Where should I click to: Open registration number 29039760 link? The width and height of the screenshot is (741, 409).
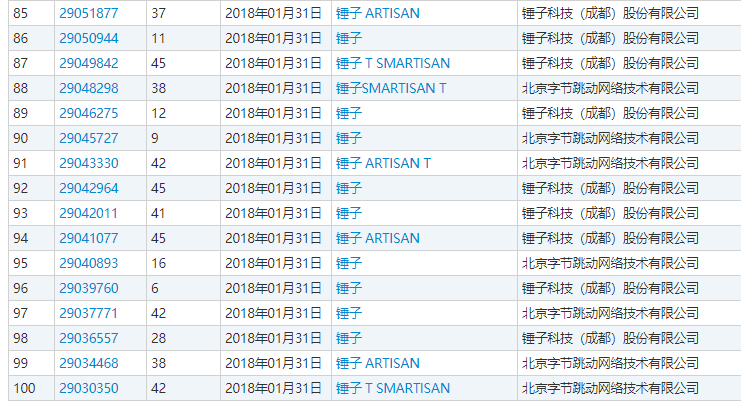point(88,288)
